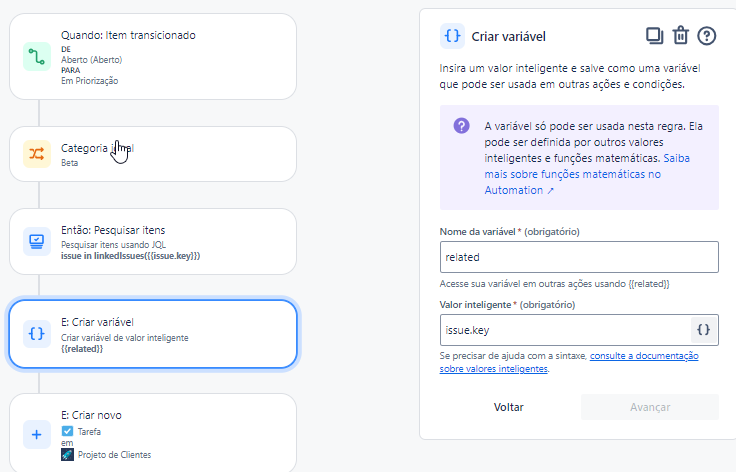Click the purple info question icon
This screenshot has height=472, width=736.
[x=461, y=126]
